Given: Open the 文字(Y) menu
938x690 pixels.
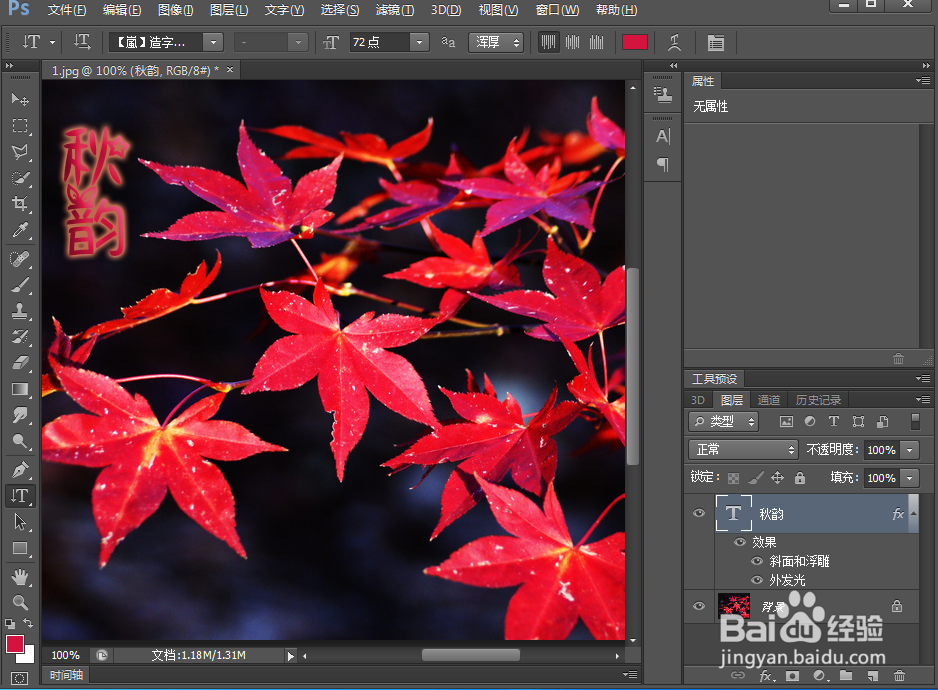Looking at the screenshot, I should pyautogui.click(x=284, y=10).
